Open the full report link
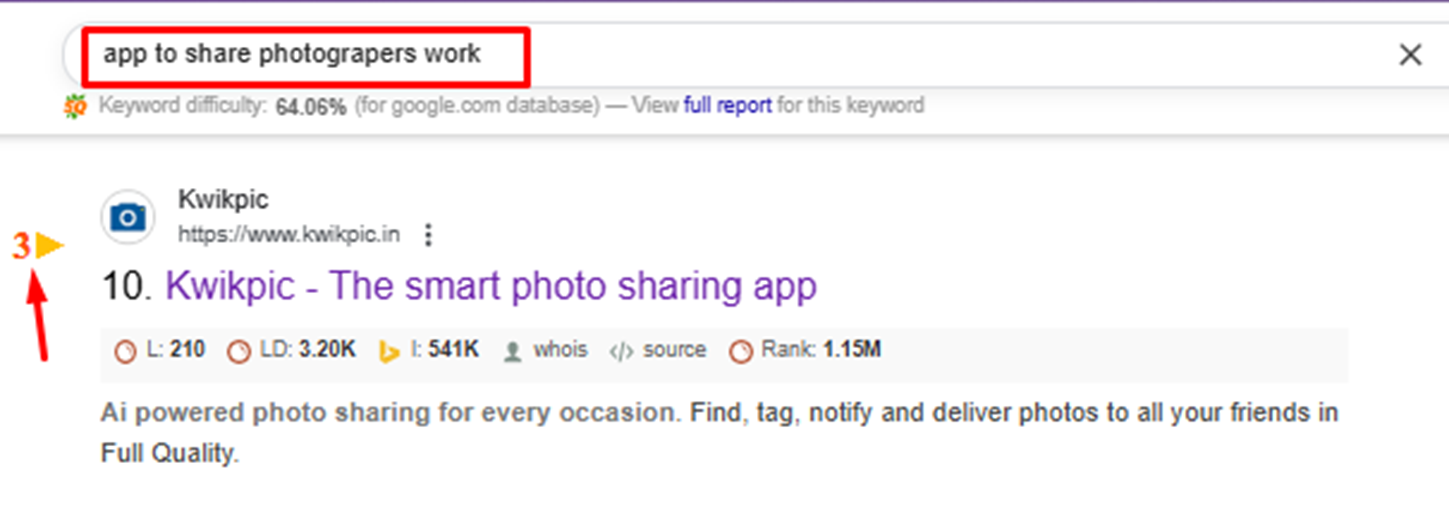Viewport: 1449px width, 517px height. pos(727,105)
